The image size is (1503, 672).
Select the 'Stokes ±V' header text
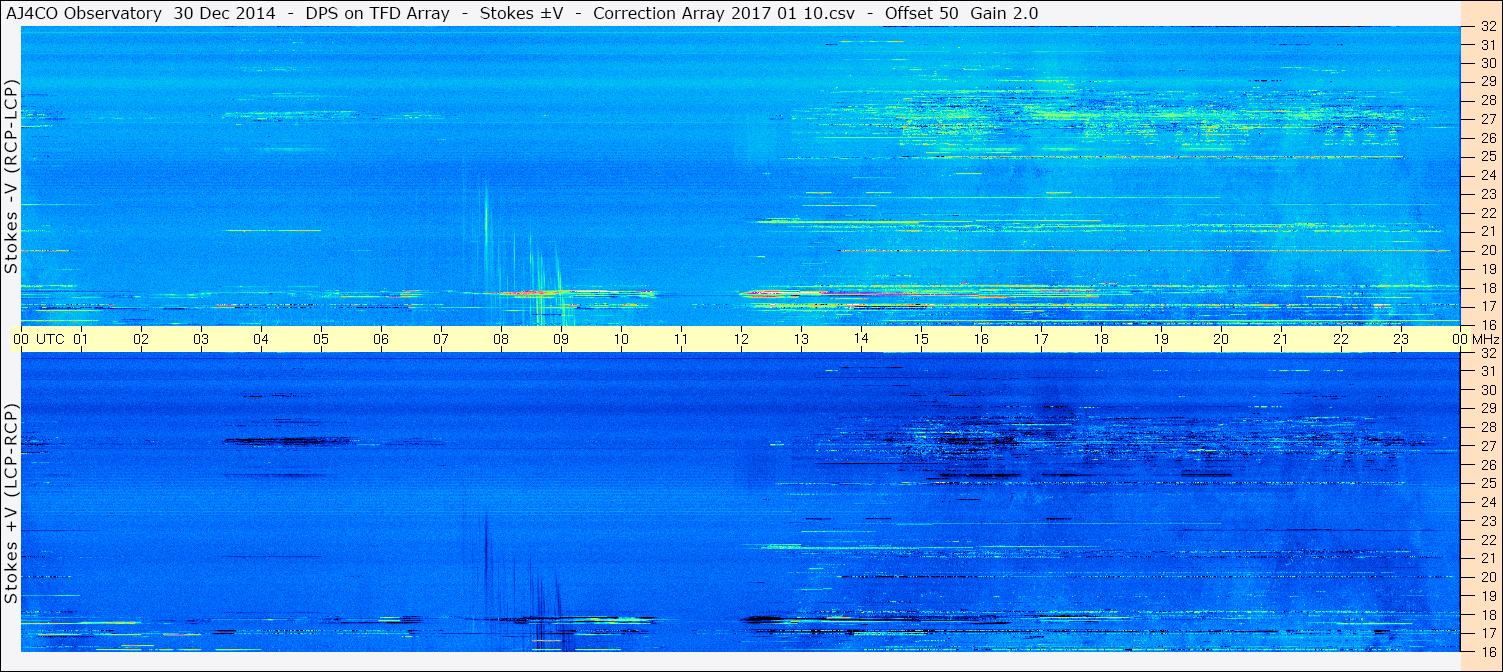click(521, 13)
